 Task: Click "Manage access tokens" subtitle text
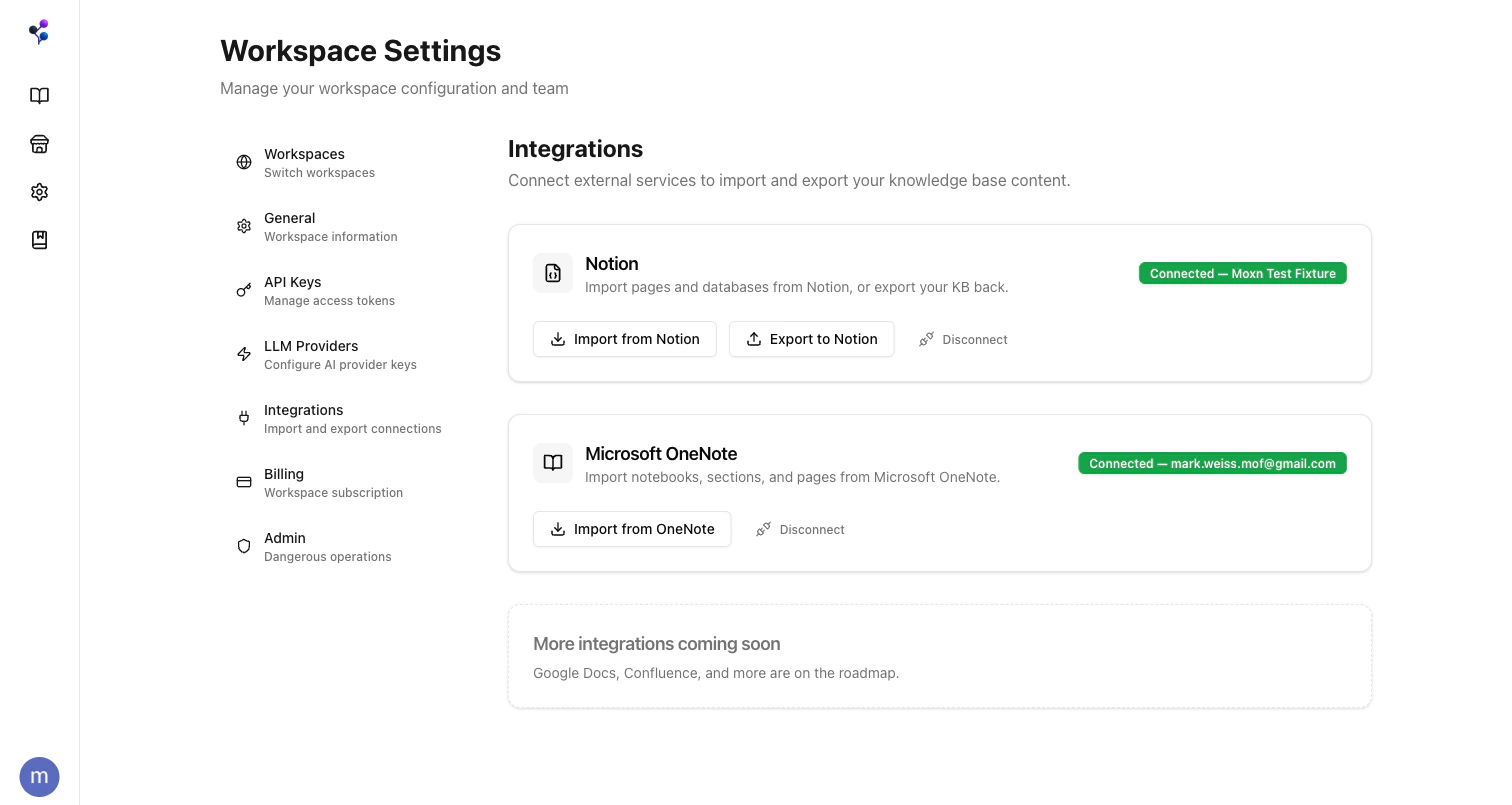[x=329, y=301]
